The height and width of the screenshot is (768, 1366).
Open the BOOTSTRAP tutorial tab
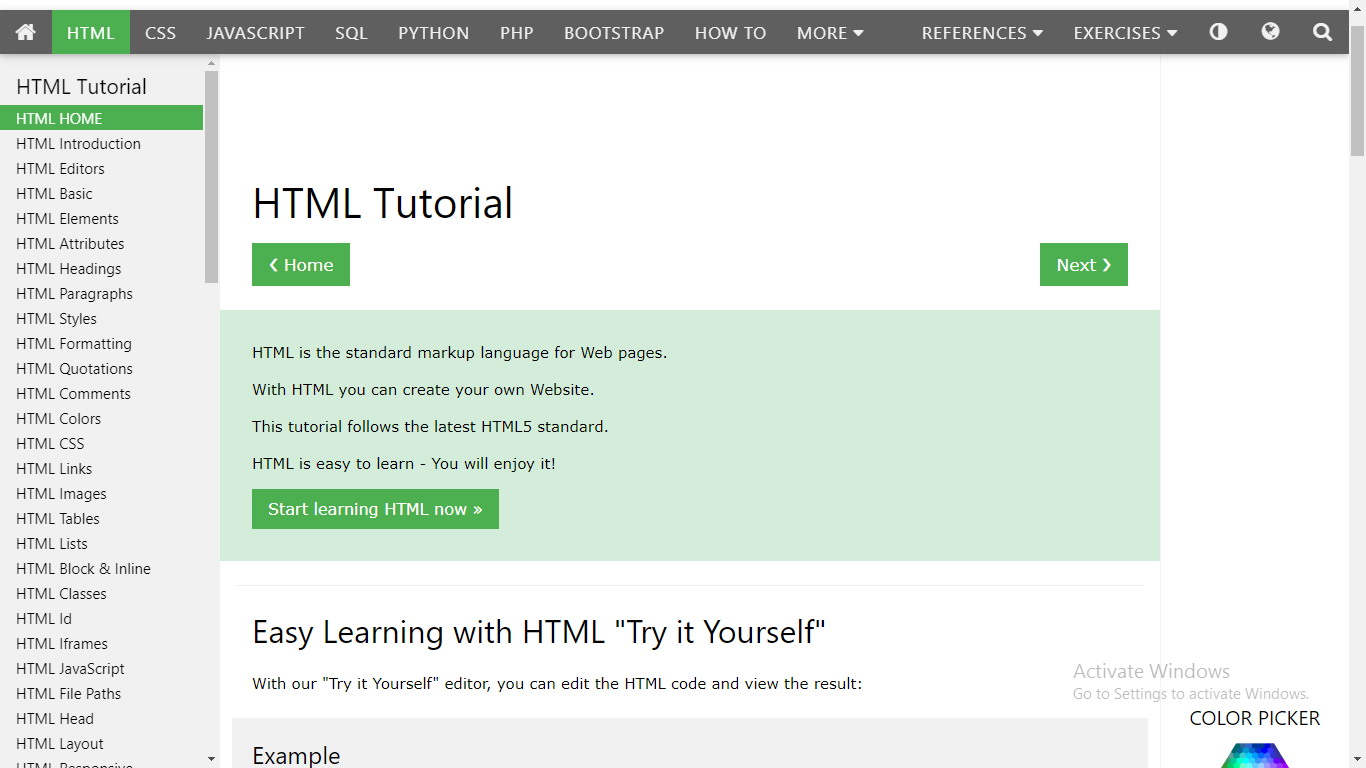tap(614, 32)
